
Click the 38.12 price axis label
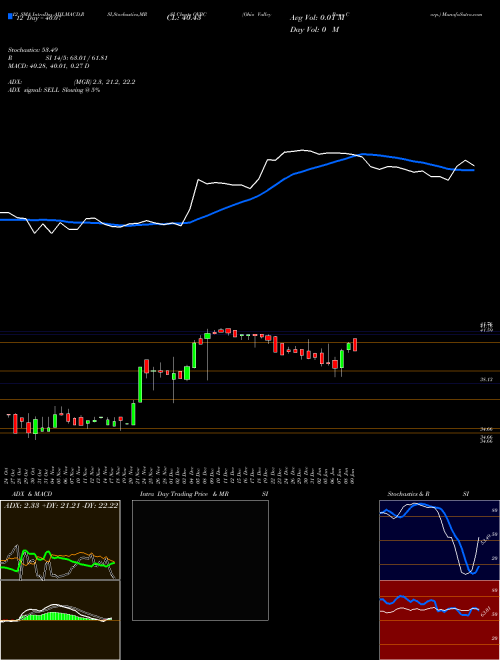pyautogui.click(x=486, y=380)
